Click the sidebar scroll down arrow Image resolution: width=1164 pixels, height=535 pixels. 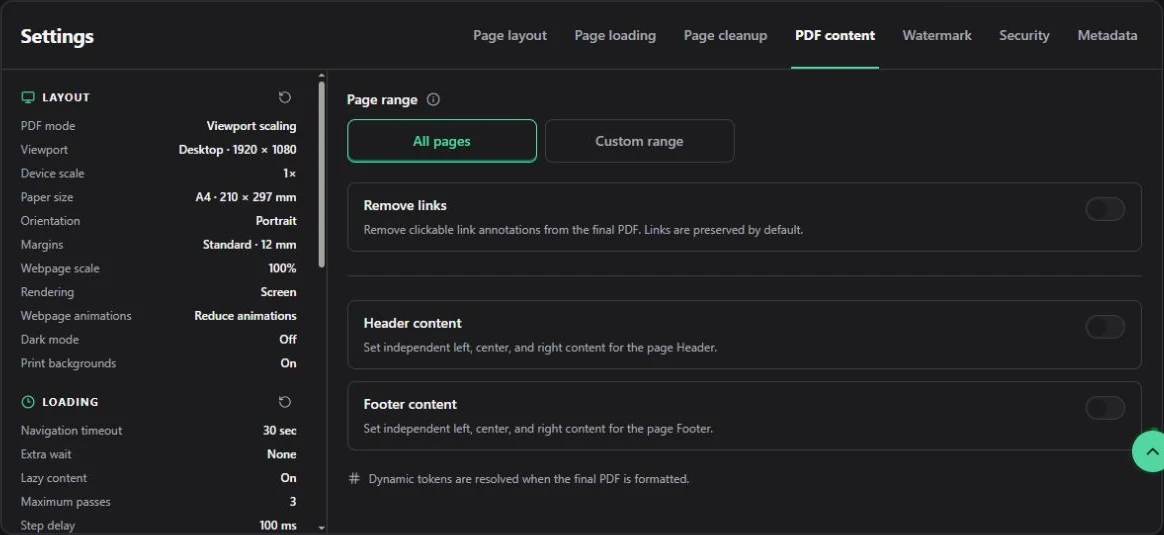click(321, 528)
